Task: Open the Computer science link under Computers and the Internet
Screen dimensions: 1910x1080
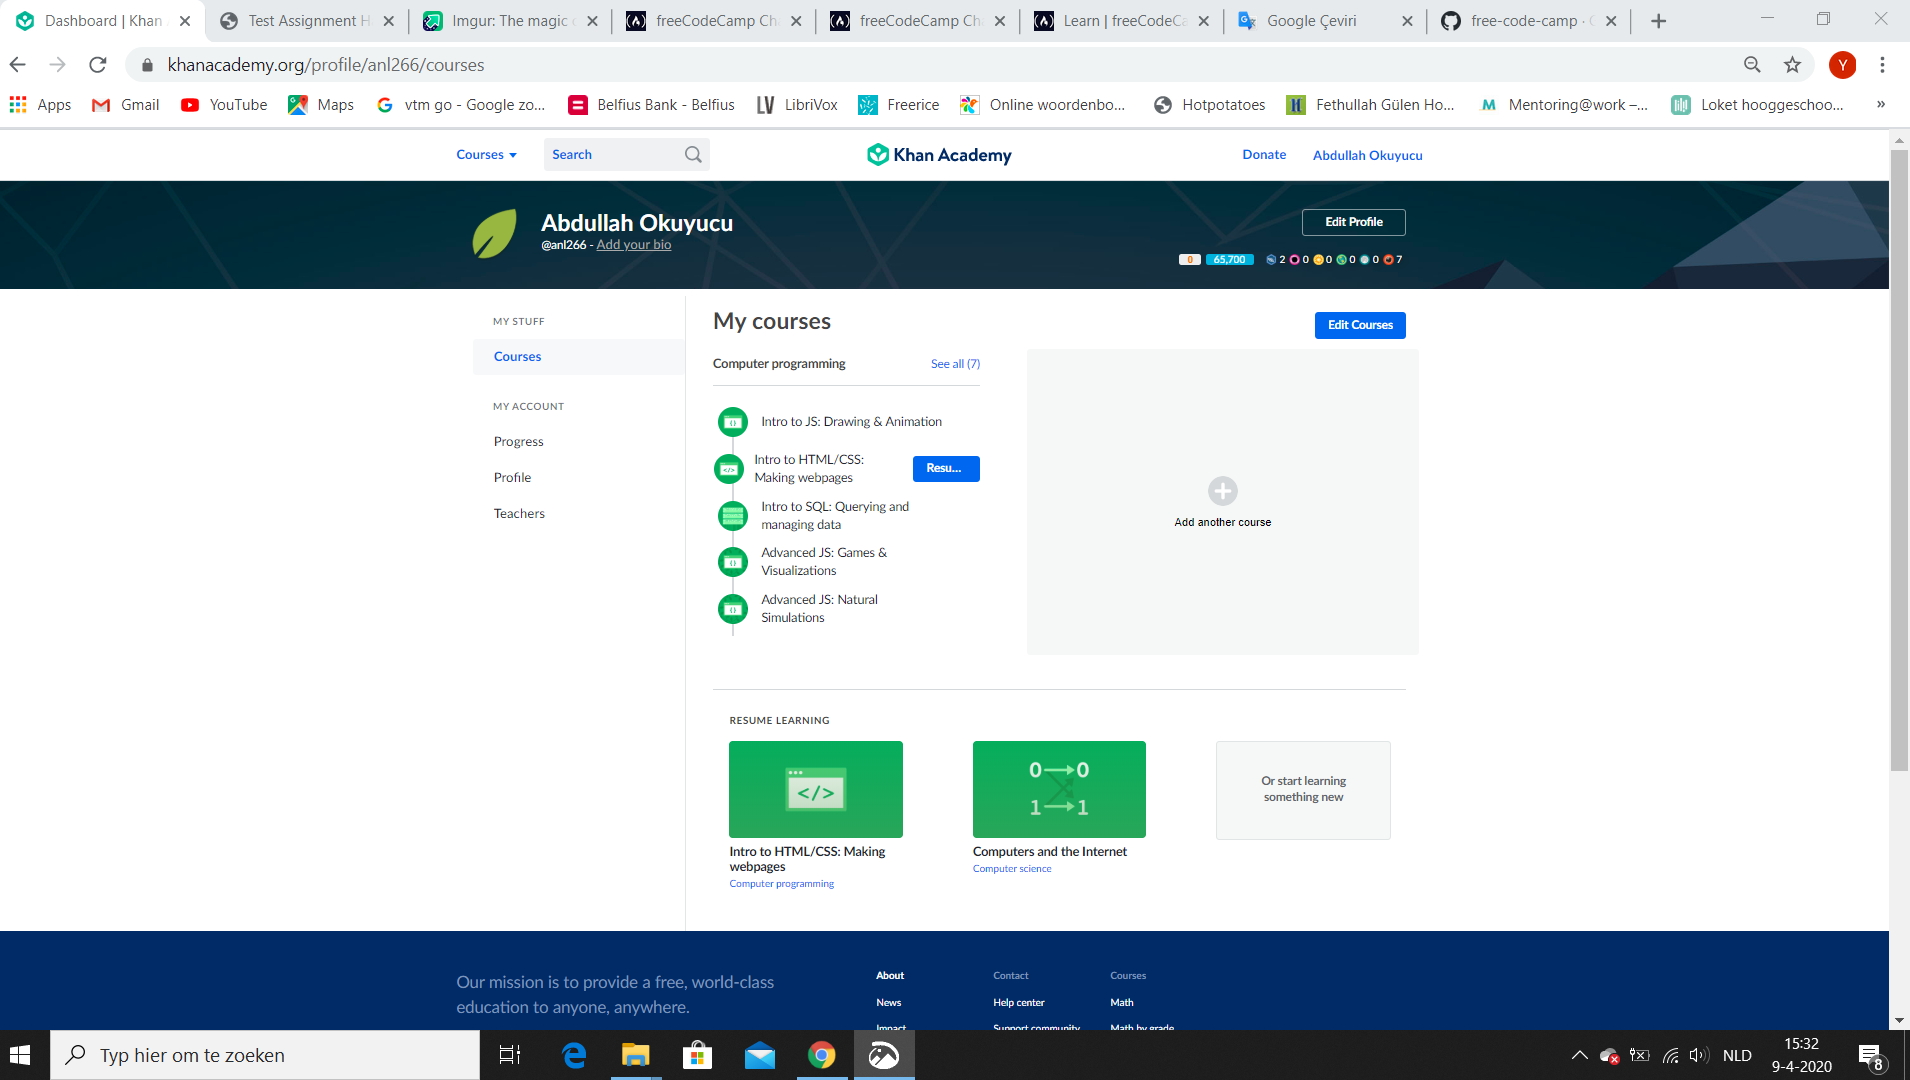Action: tap(1012, 869)
